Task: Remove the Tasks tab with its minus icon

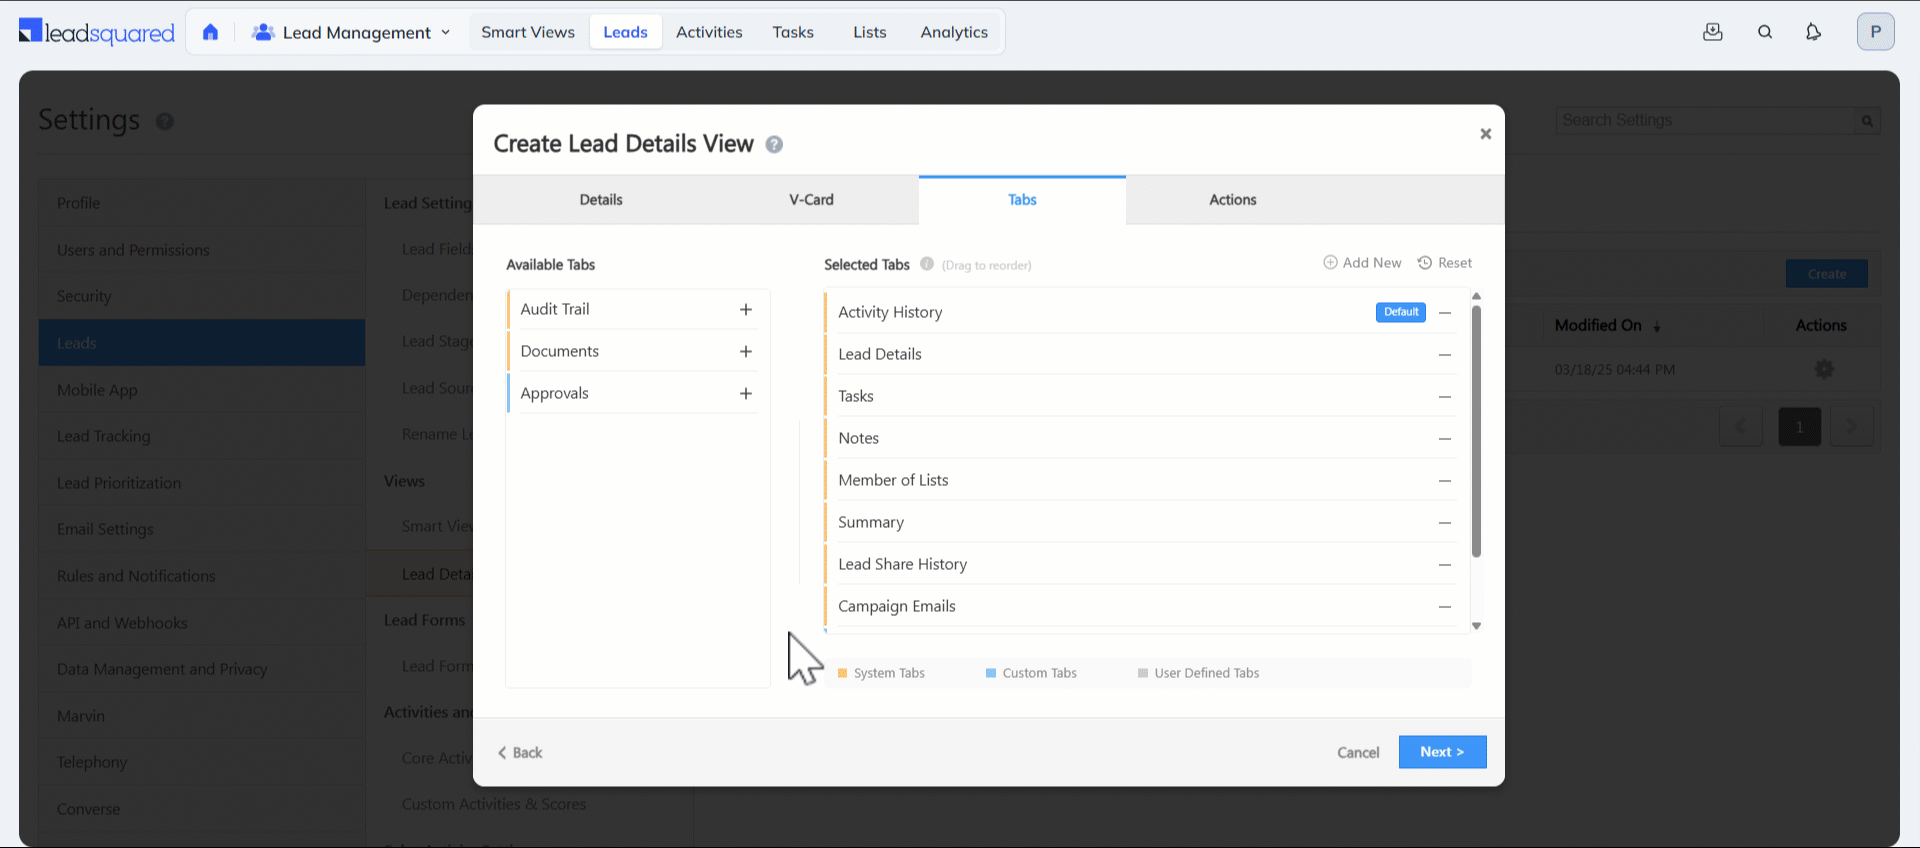Action: coord(1445,397)
